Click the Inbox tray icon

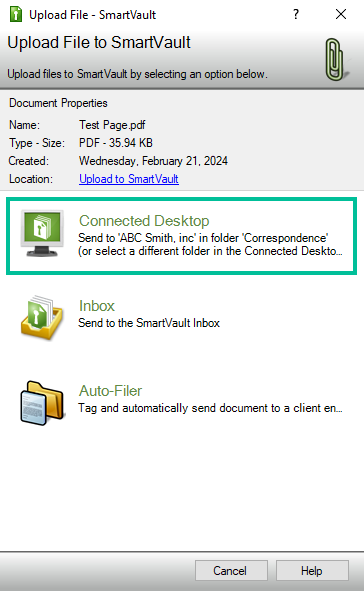42,318
